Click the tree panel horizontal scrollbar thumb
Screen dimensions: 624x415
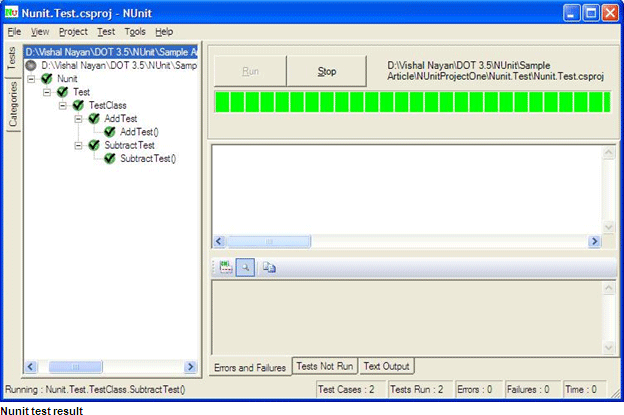pyautogui.click(x=76, y=367)
